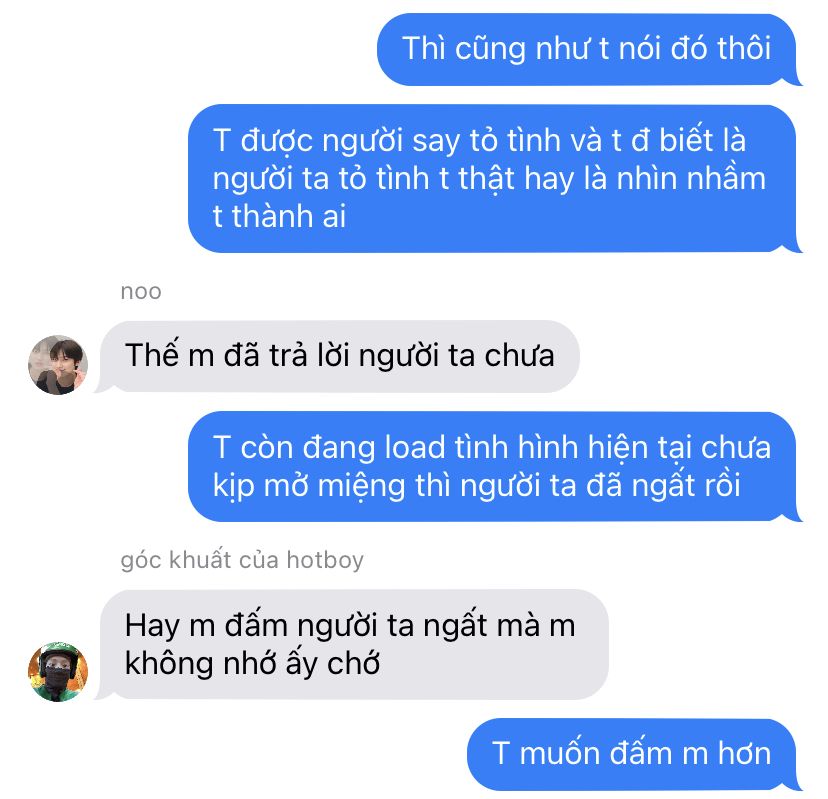Open the green helmet rider avatar
Image resolution: width=828 pixels, height=799 pixels.
[58, 672]
